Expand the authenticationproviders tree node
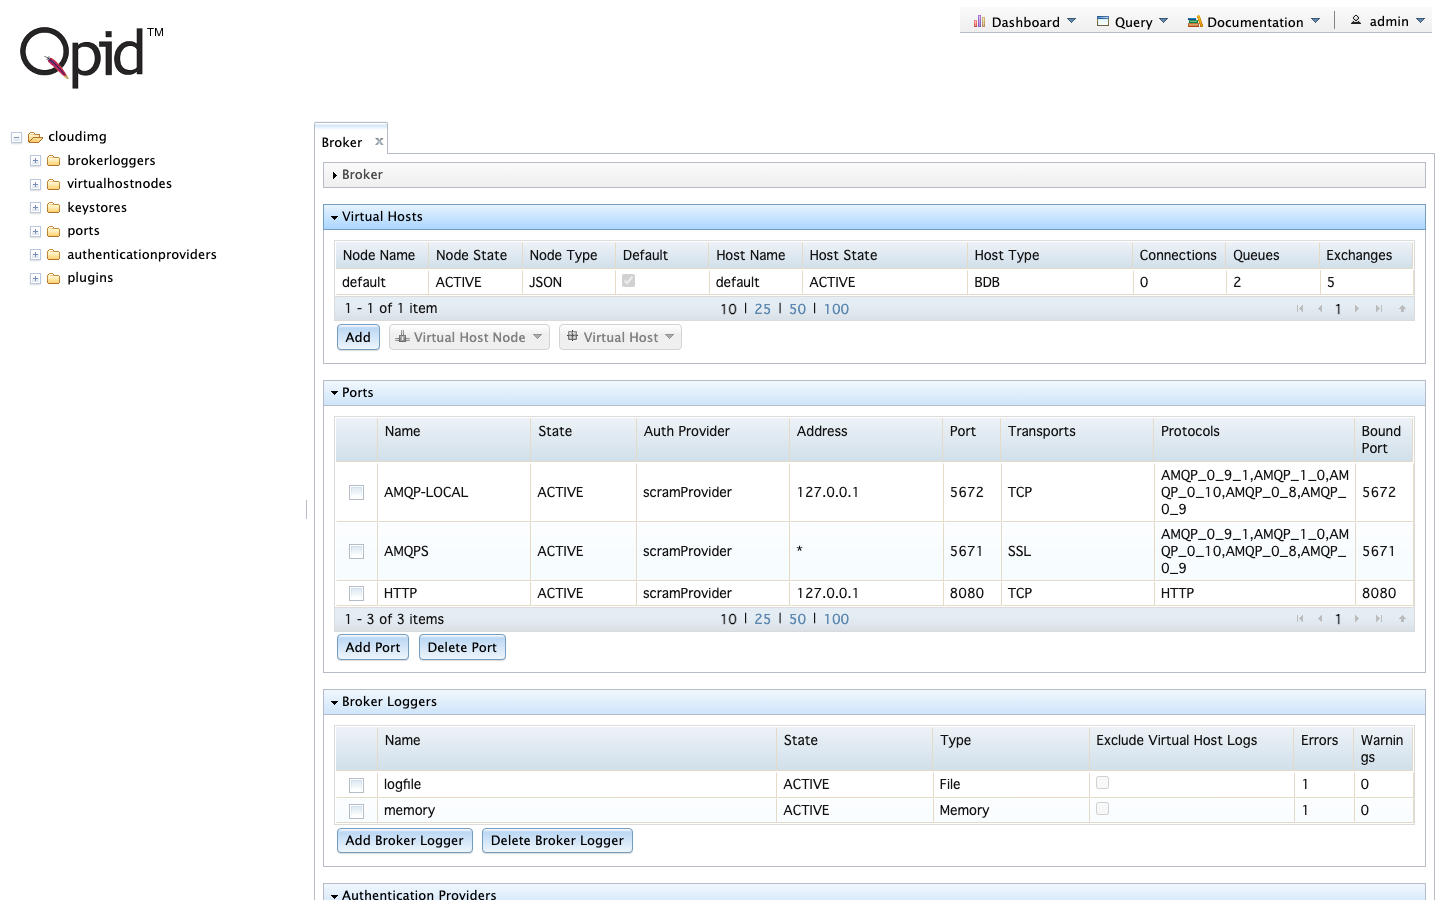 pyautogui.click(x=35, y=255)
